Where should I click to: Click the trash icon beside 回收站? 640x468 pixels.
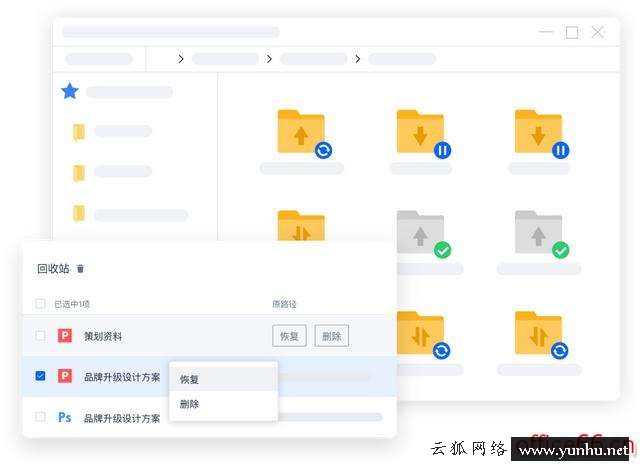coord(80,268)
